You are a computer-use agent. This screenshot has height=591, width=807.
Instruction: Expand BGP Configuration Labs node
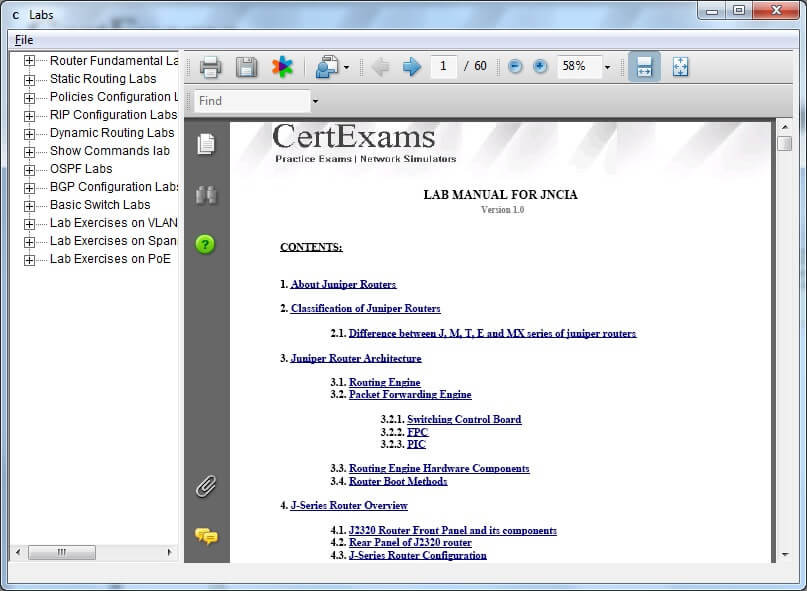click(29, 188)
